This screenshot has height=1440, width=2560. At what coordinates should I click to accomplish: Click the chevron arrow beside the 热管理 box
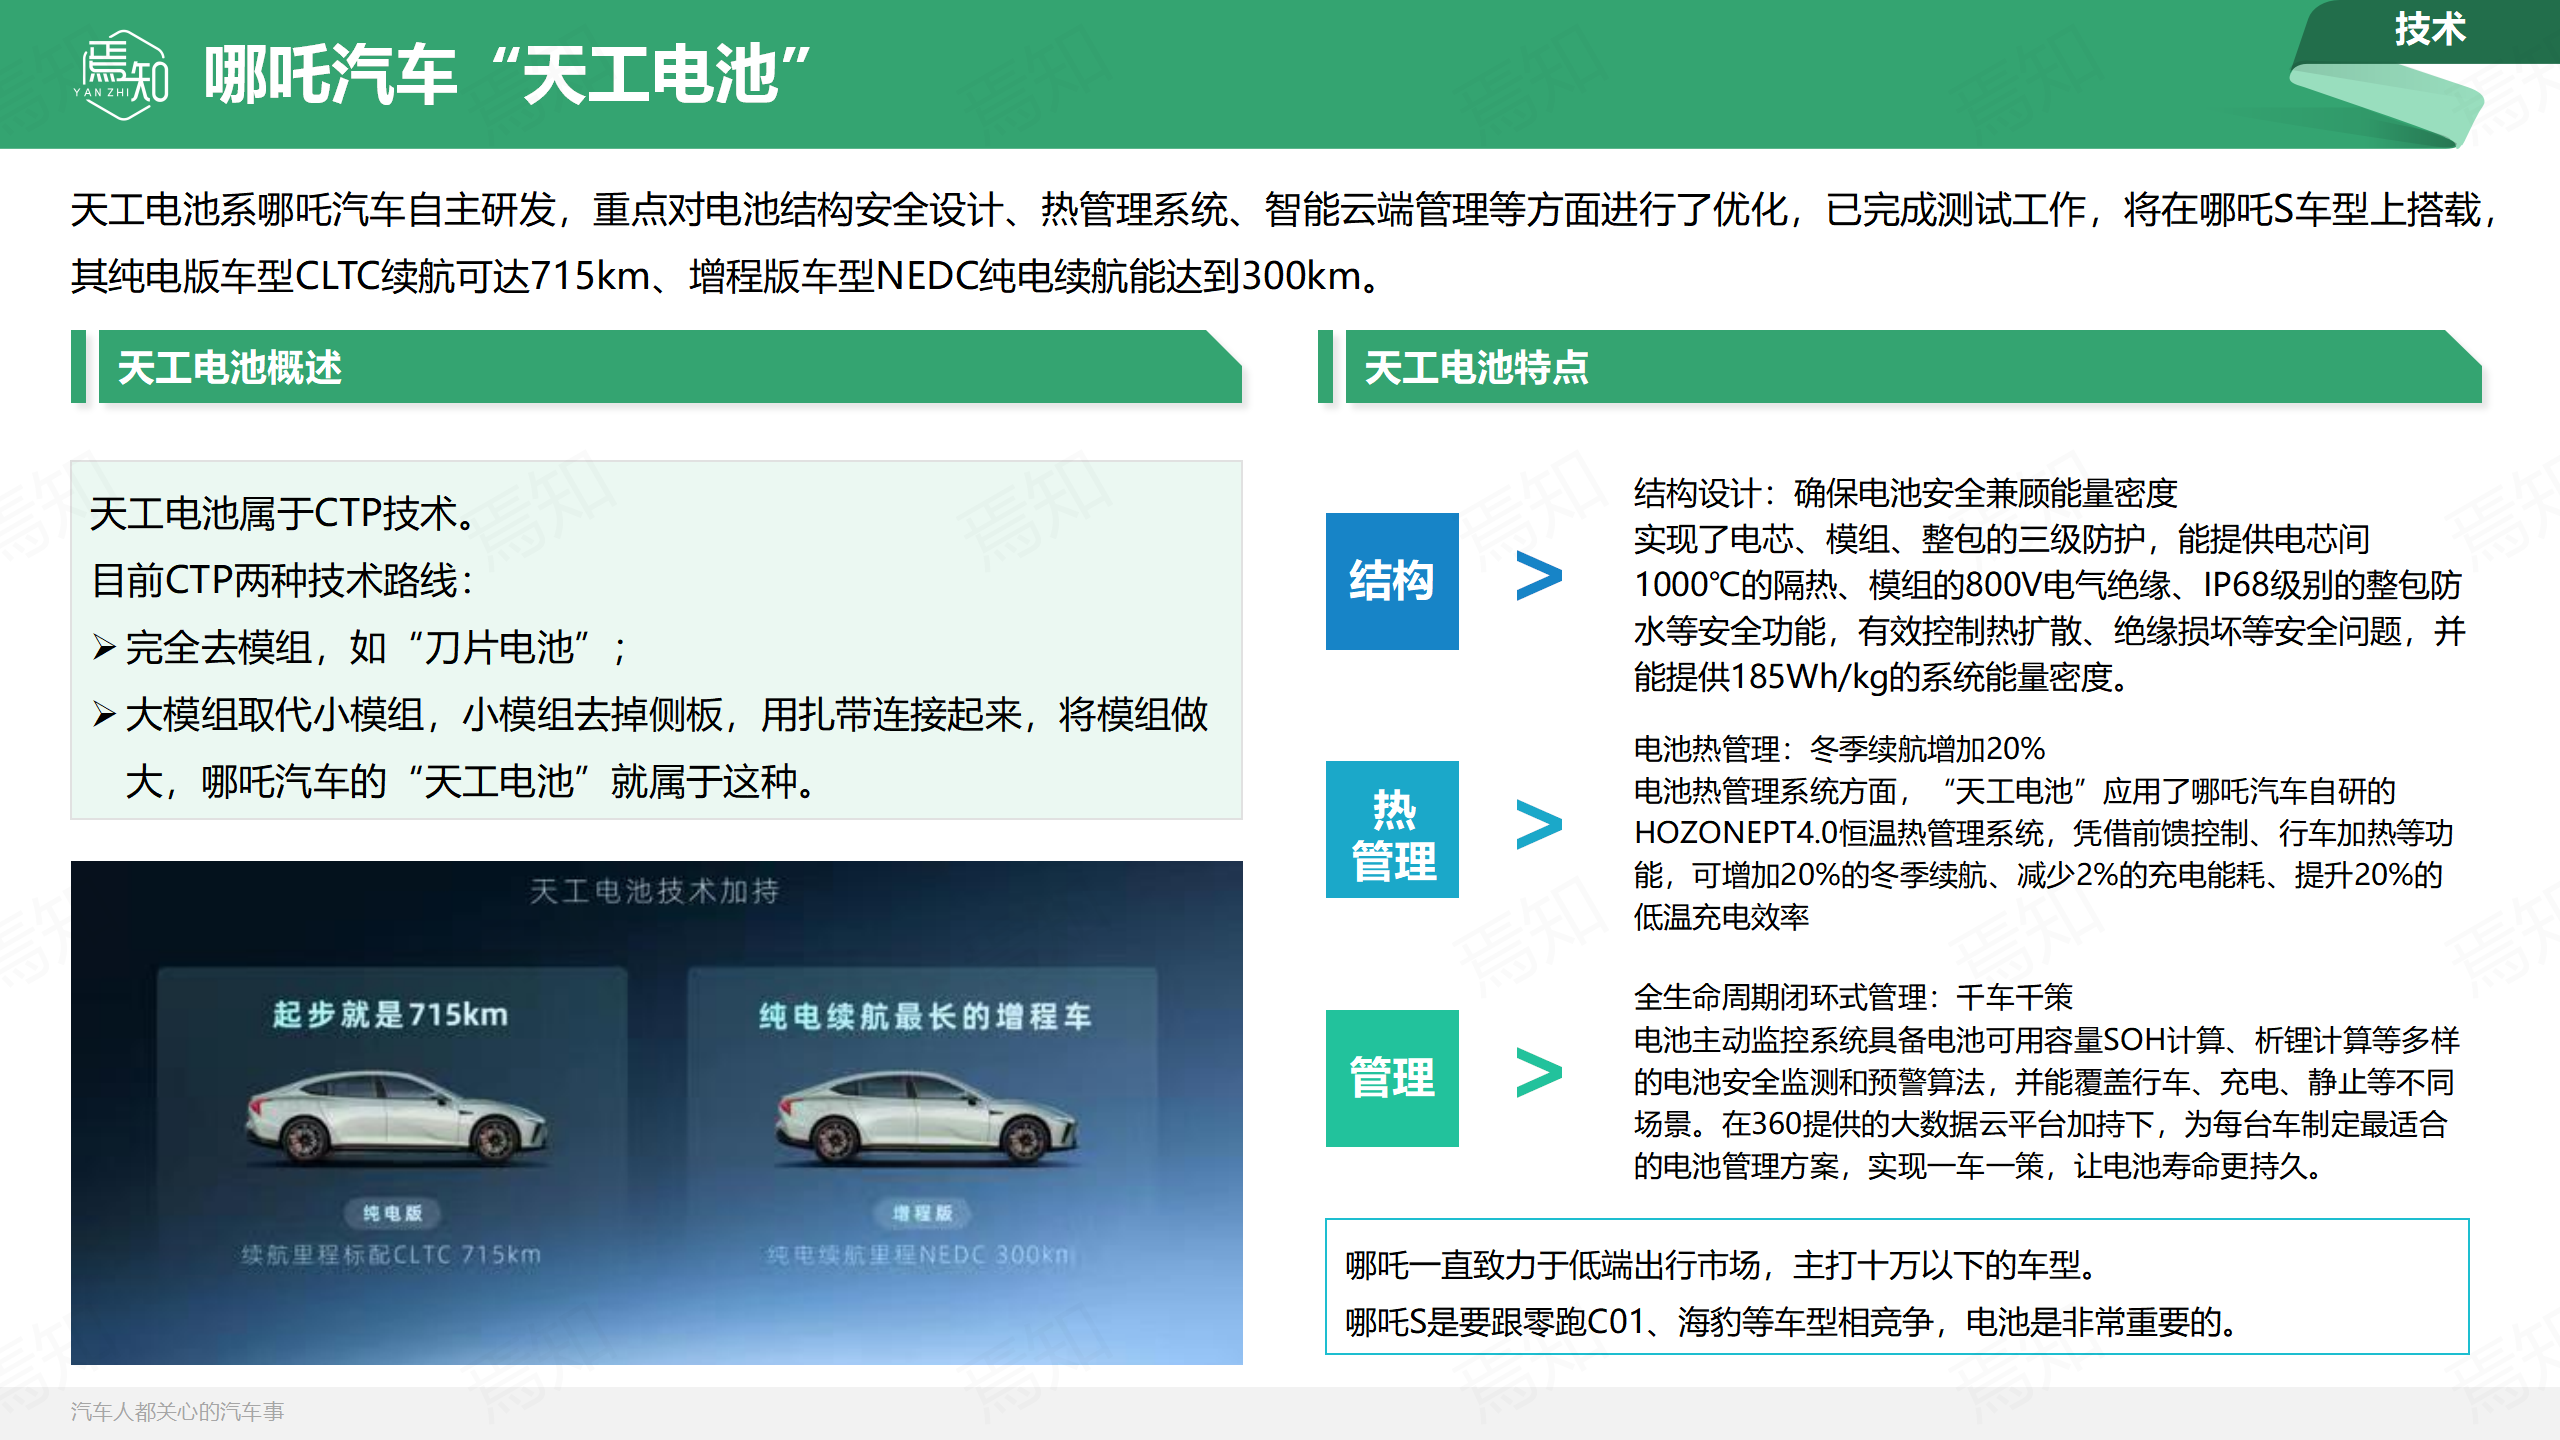1538,825
